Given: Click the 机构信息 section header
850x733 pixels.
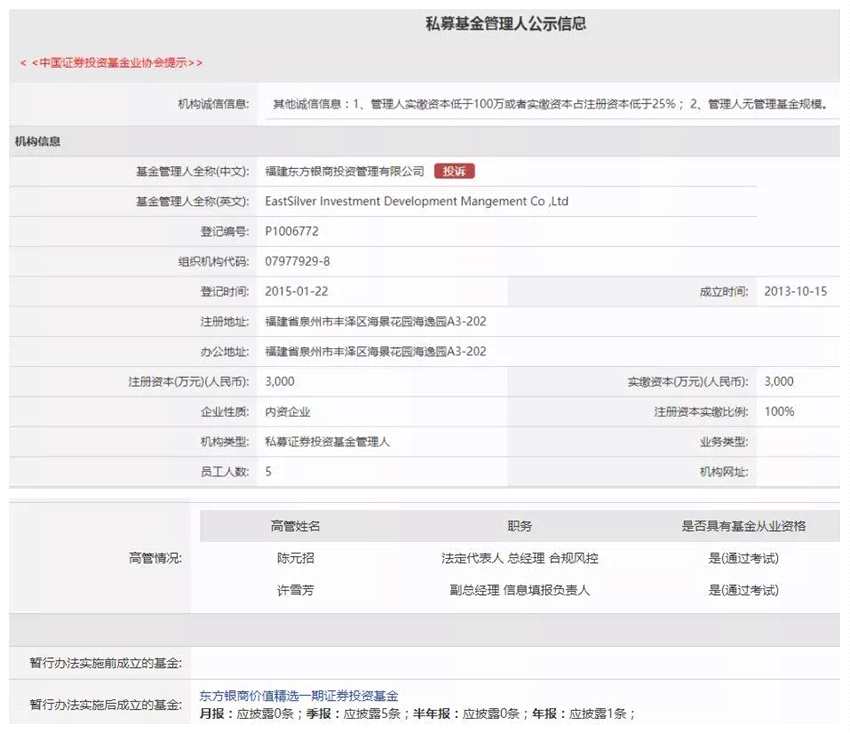Looking at the screenshot, I should [x=37, y=142].
